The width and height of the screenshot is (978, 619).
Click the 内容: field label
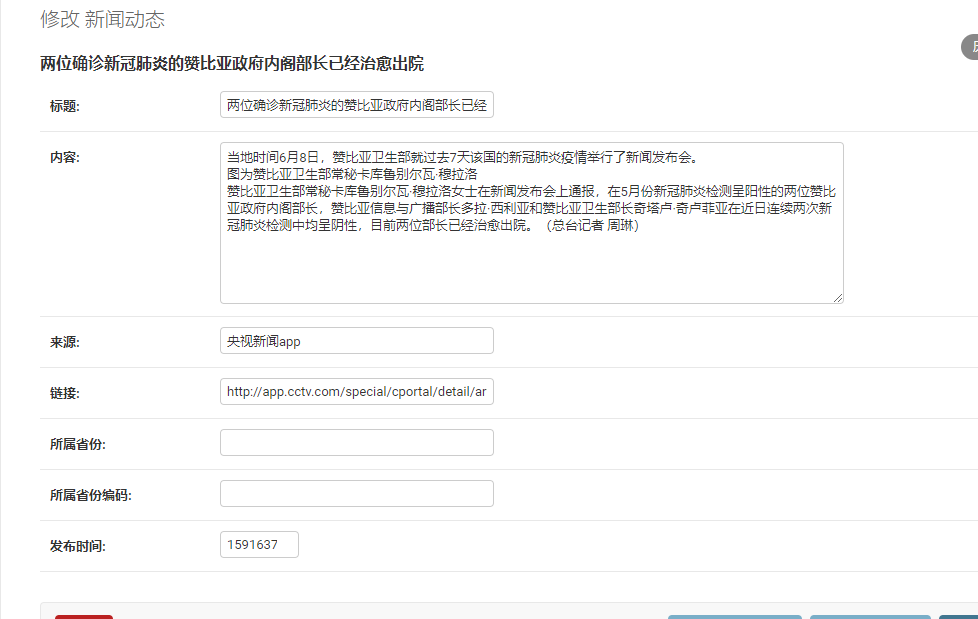tap(65, 157)
